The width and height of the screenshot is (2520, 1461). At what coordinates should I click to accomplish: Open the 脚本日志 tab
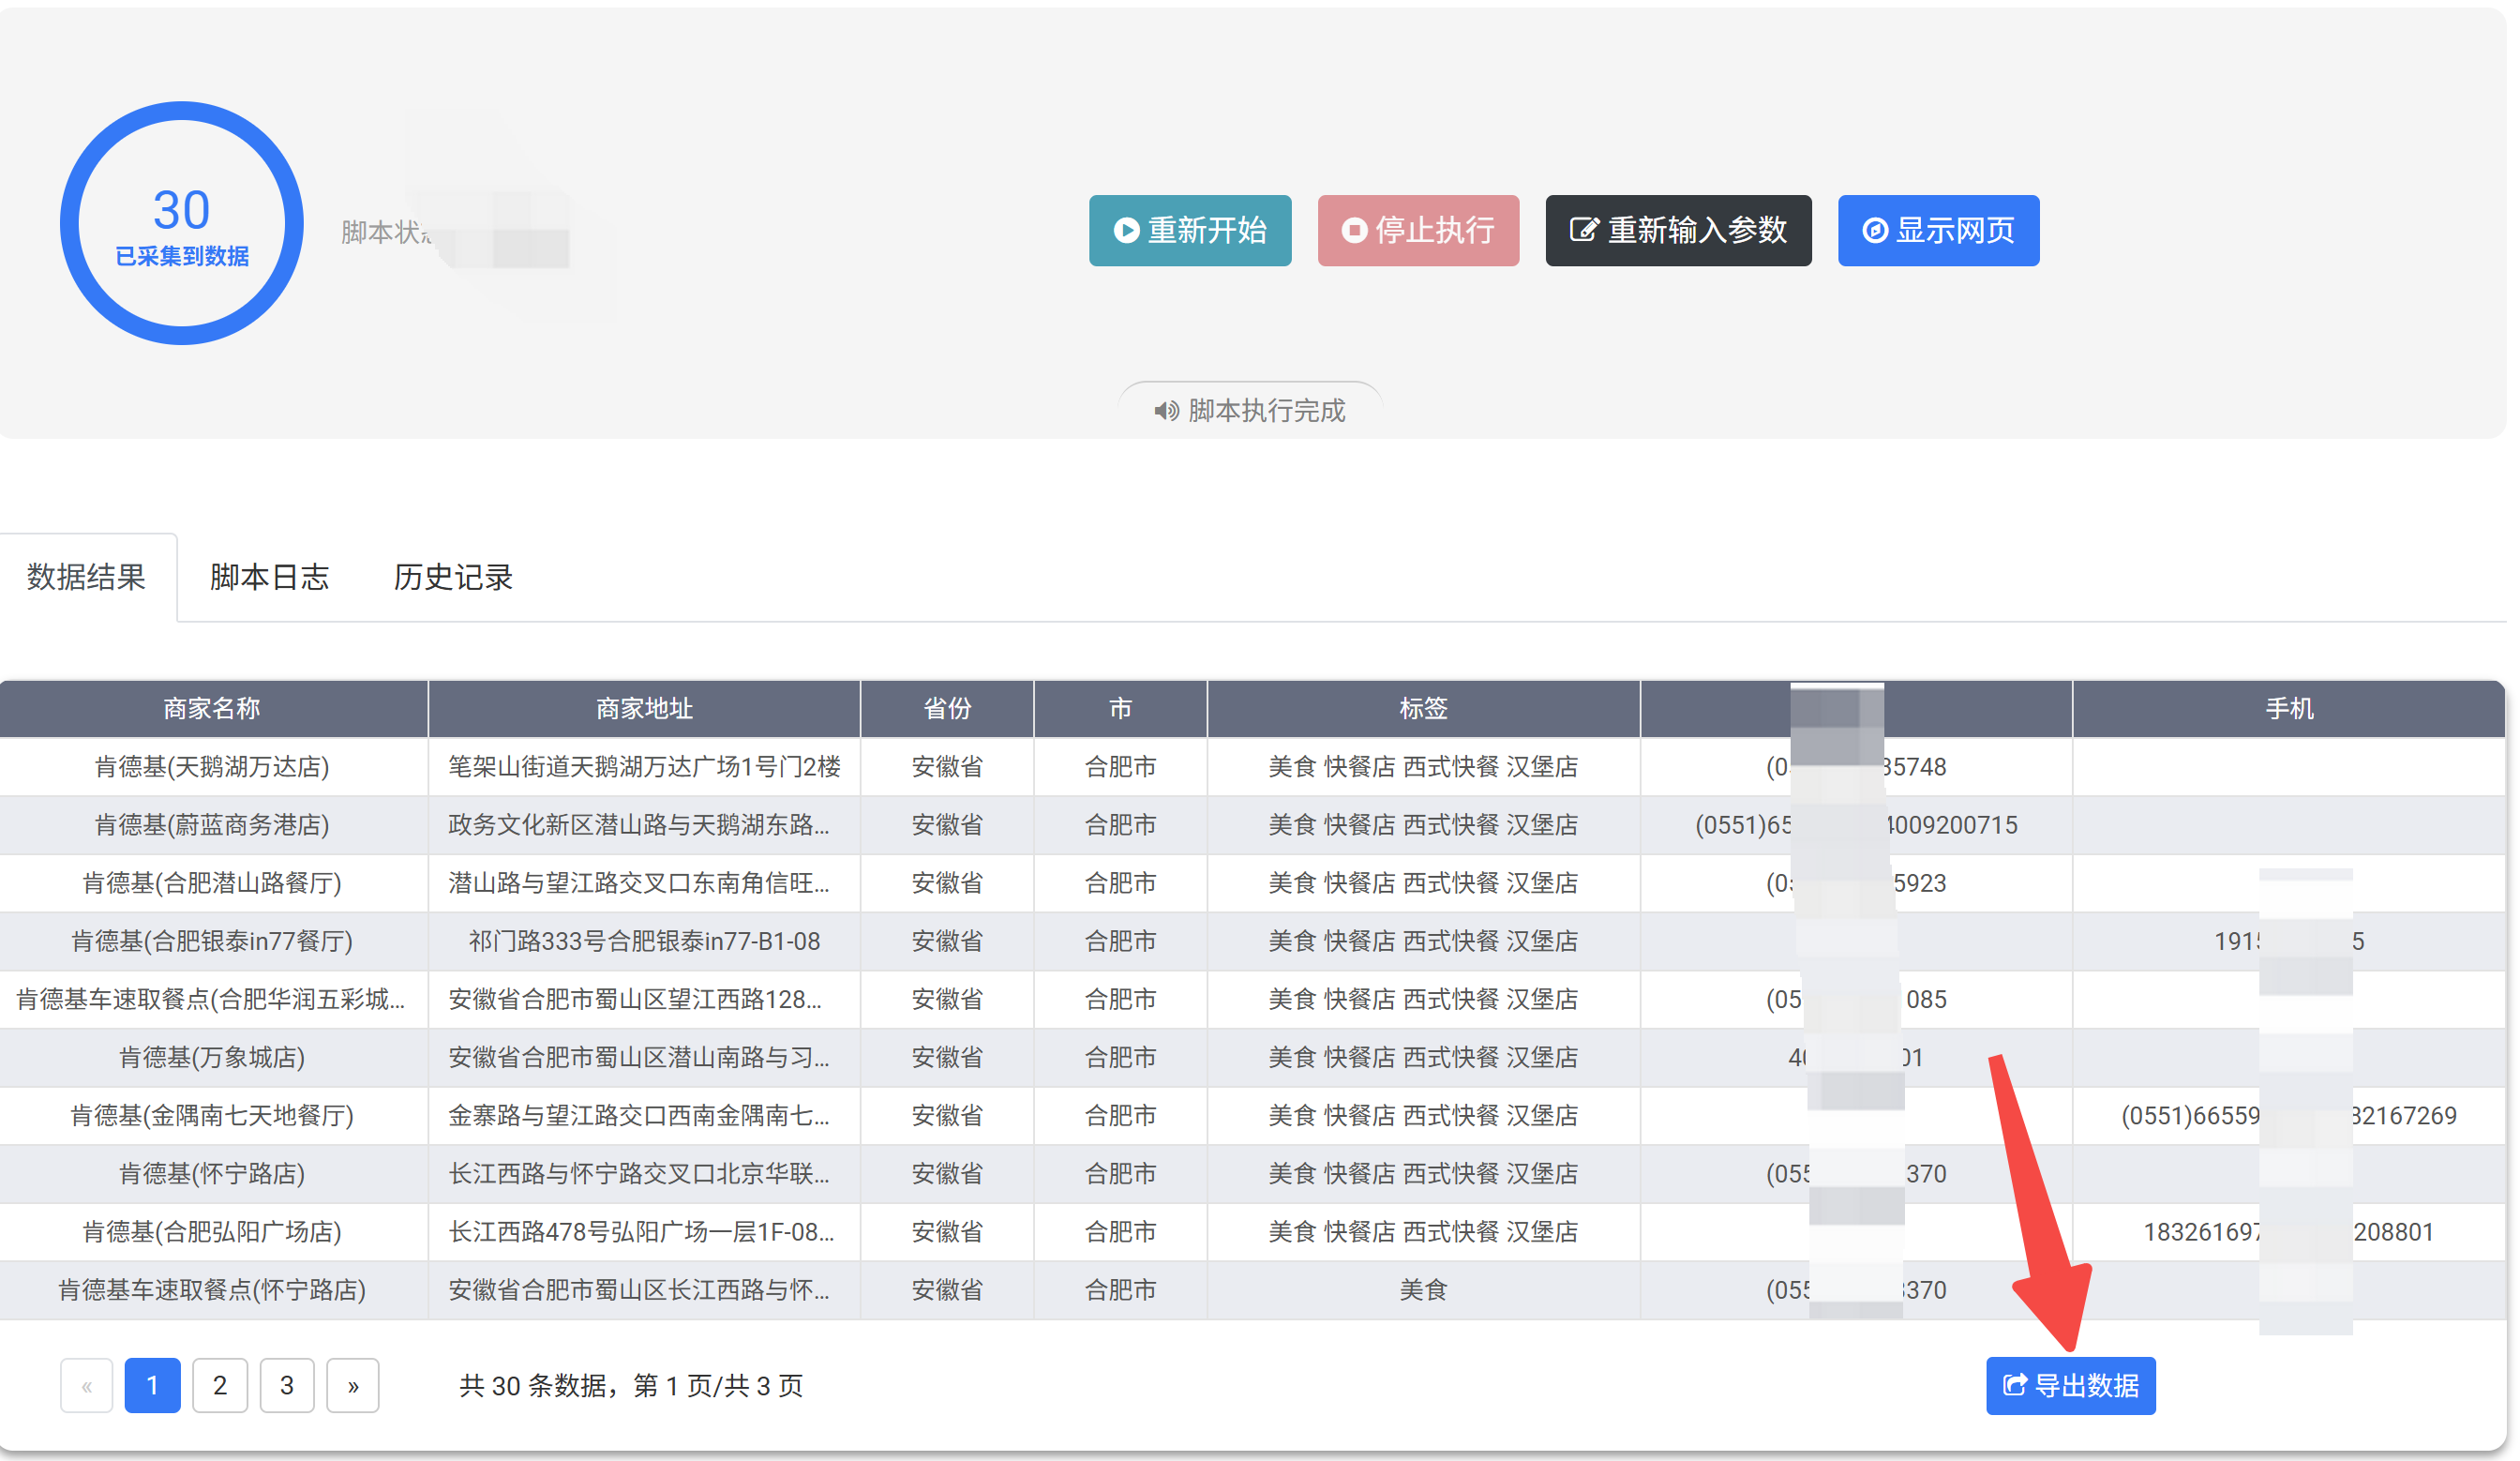269,577
